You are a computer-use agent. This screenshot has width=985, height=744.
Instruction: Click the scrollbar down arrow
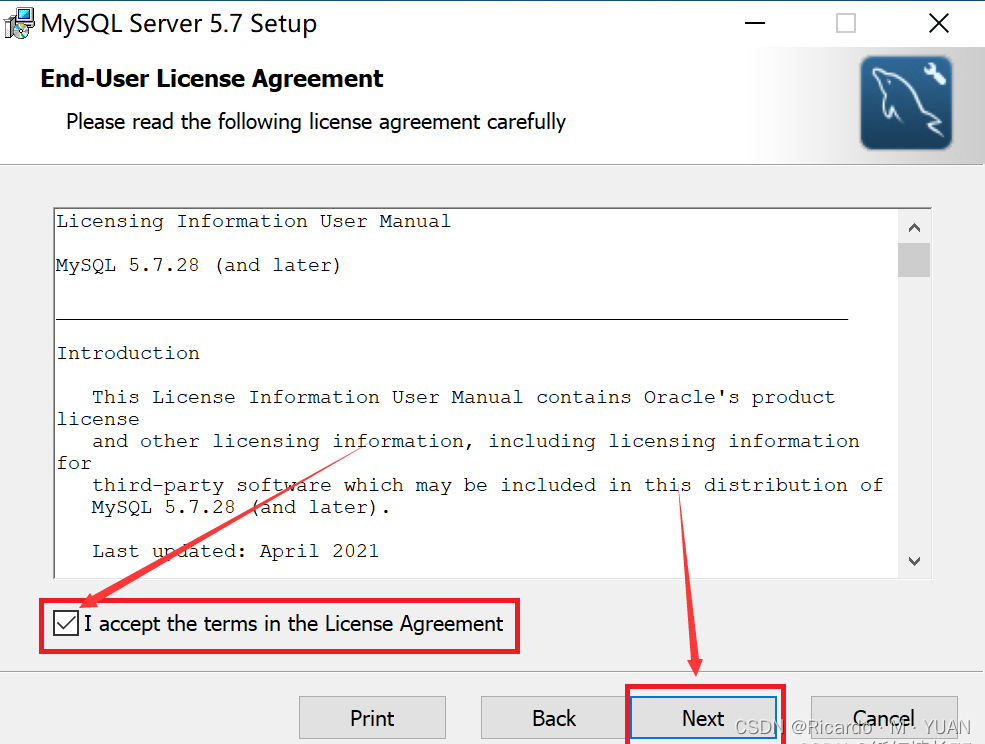click(x=913, y=561)
